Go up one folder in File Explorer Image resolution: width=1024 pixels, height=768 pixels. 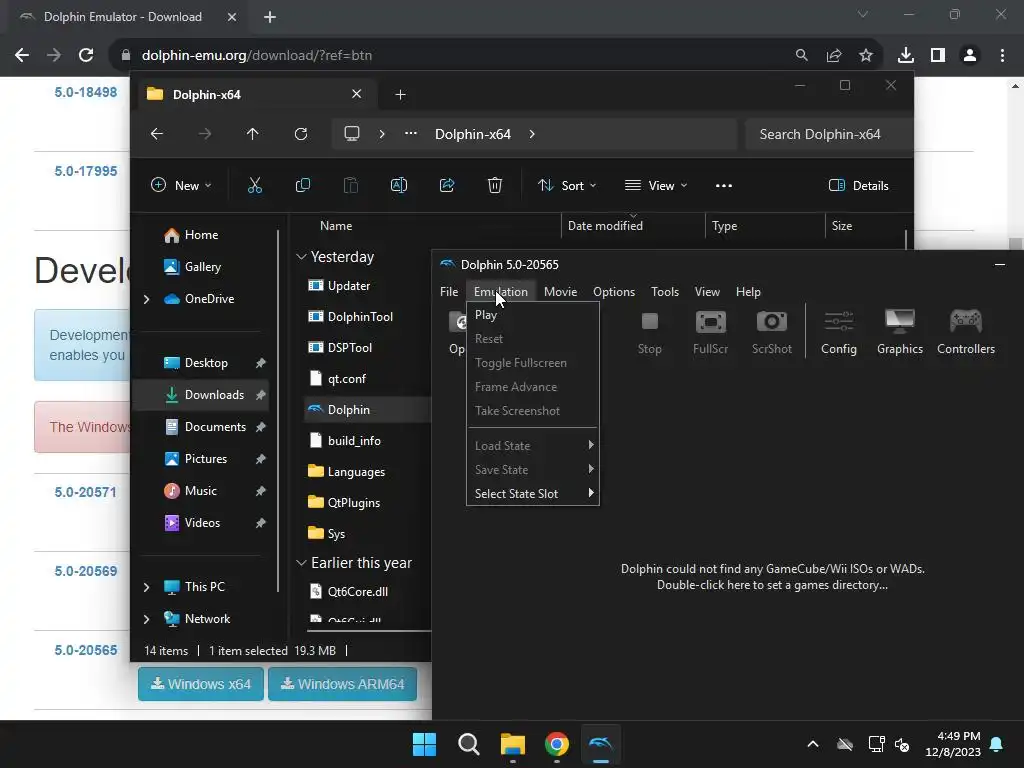(253, 134)
